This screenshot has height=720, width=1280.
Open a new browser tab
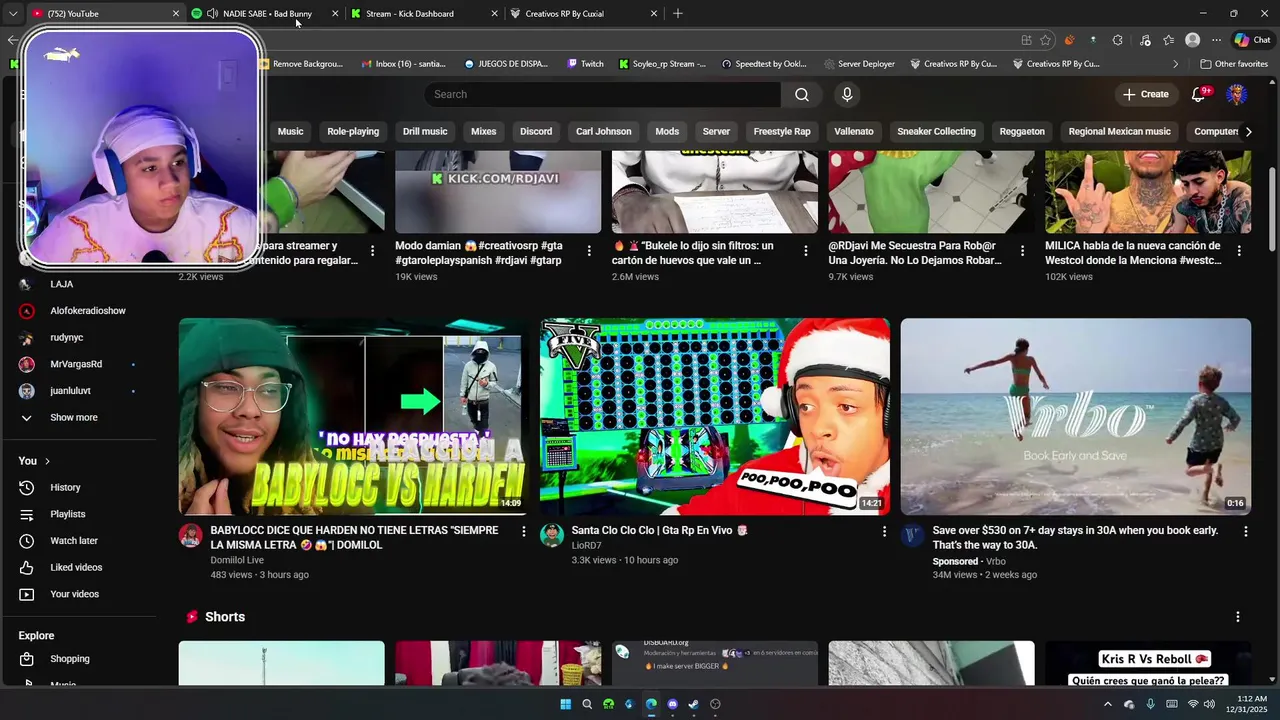(678, 14)
